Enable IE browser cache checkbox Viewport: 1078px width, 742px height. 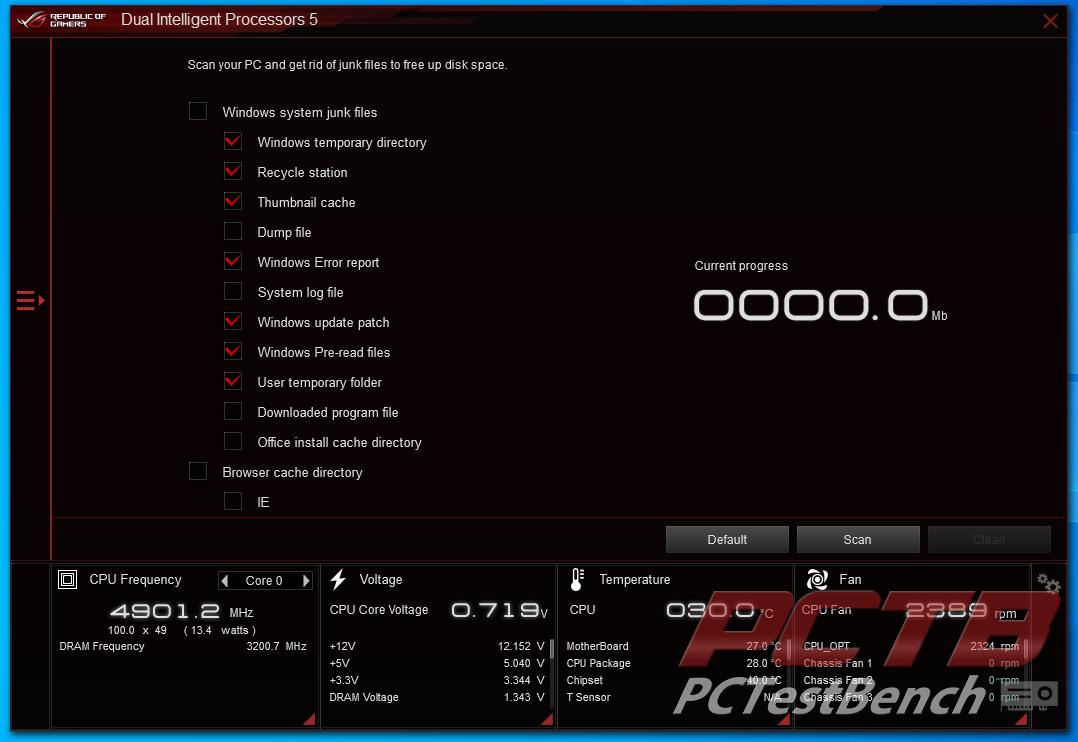(x=233, y=501)
